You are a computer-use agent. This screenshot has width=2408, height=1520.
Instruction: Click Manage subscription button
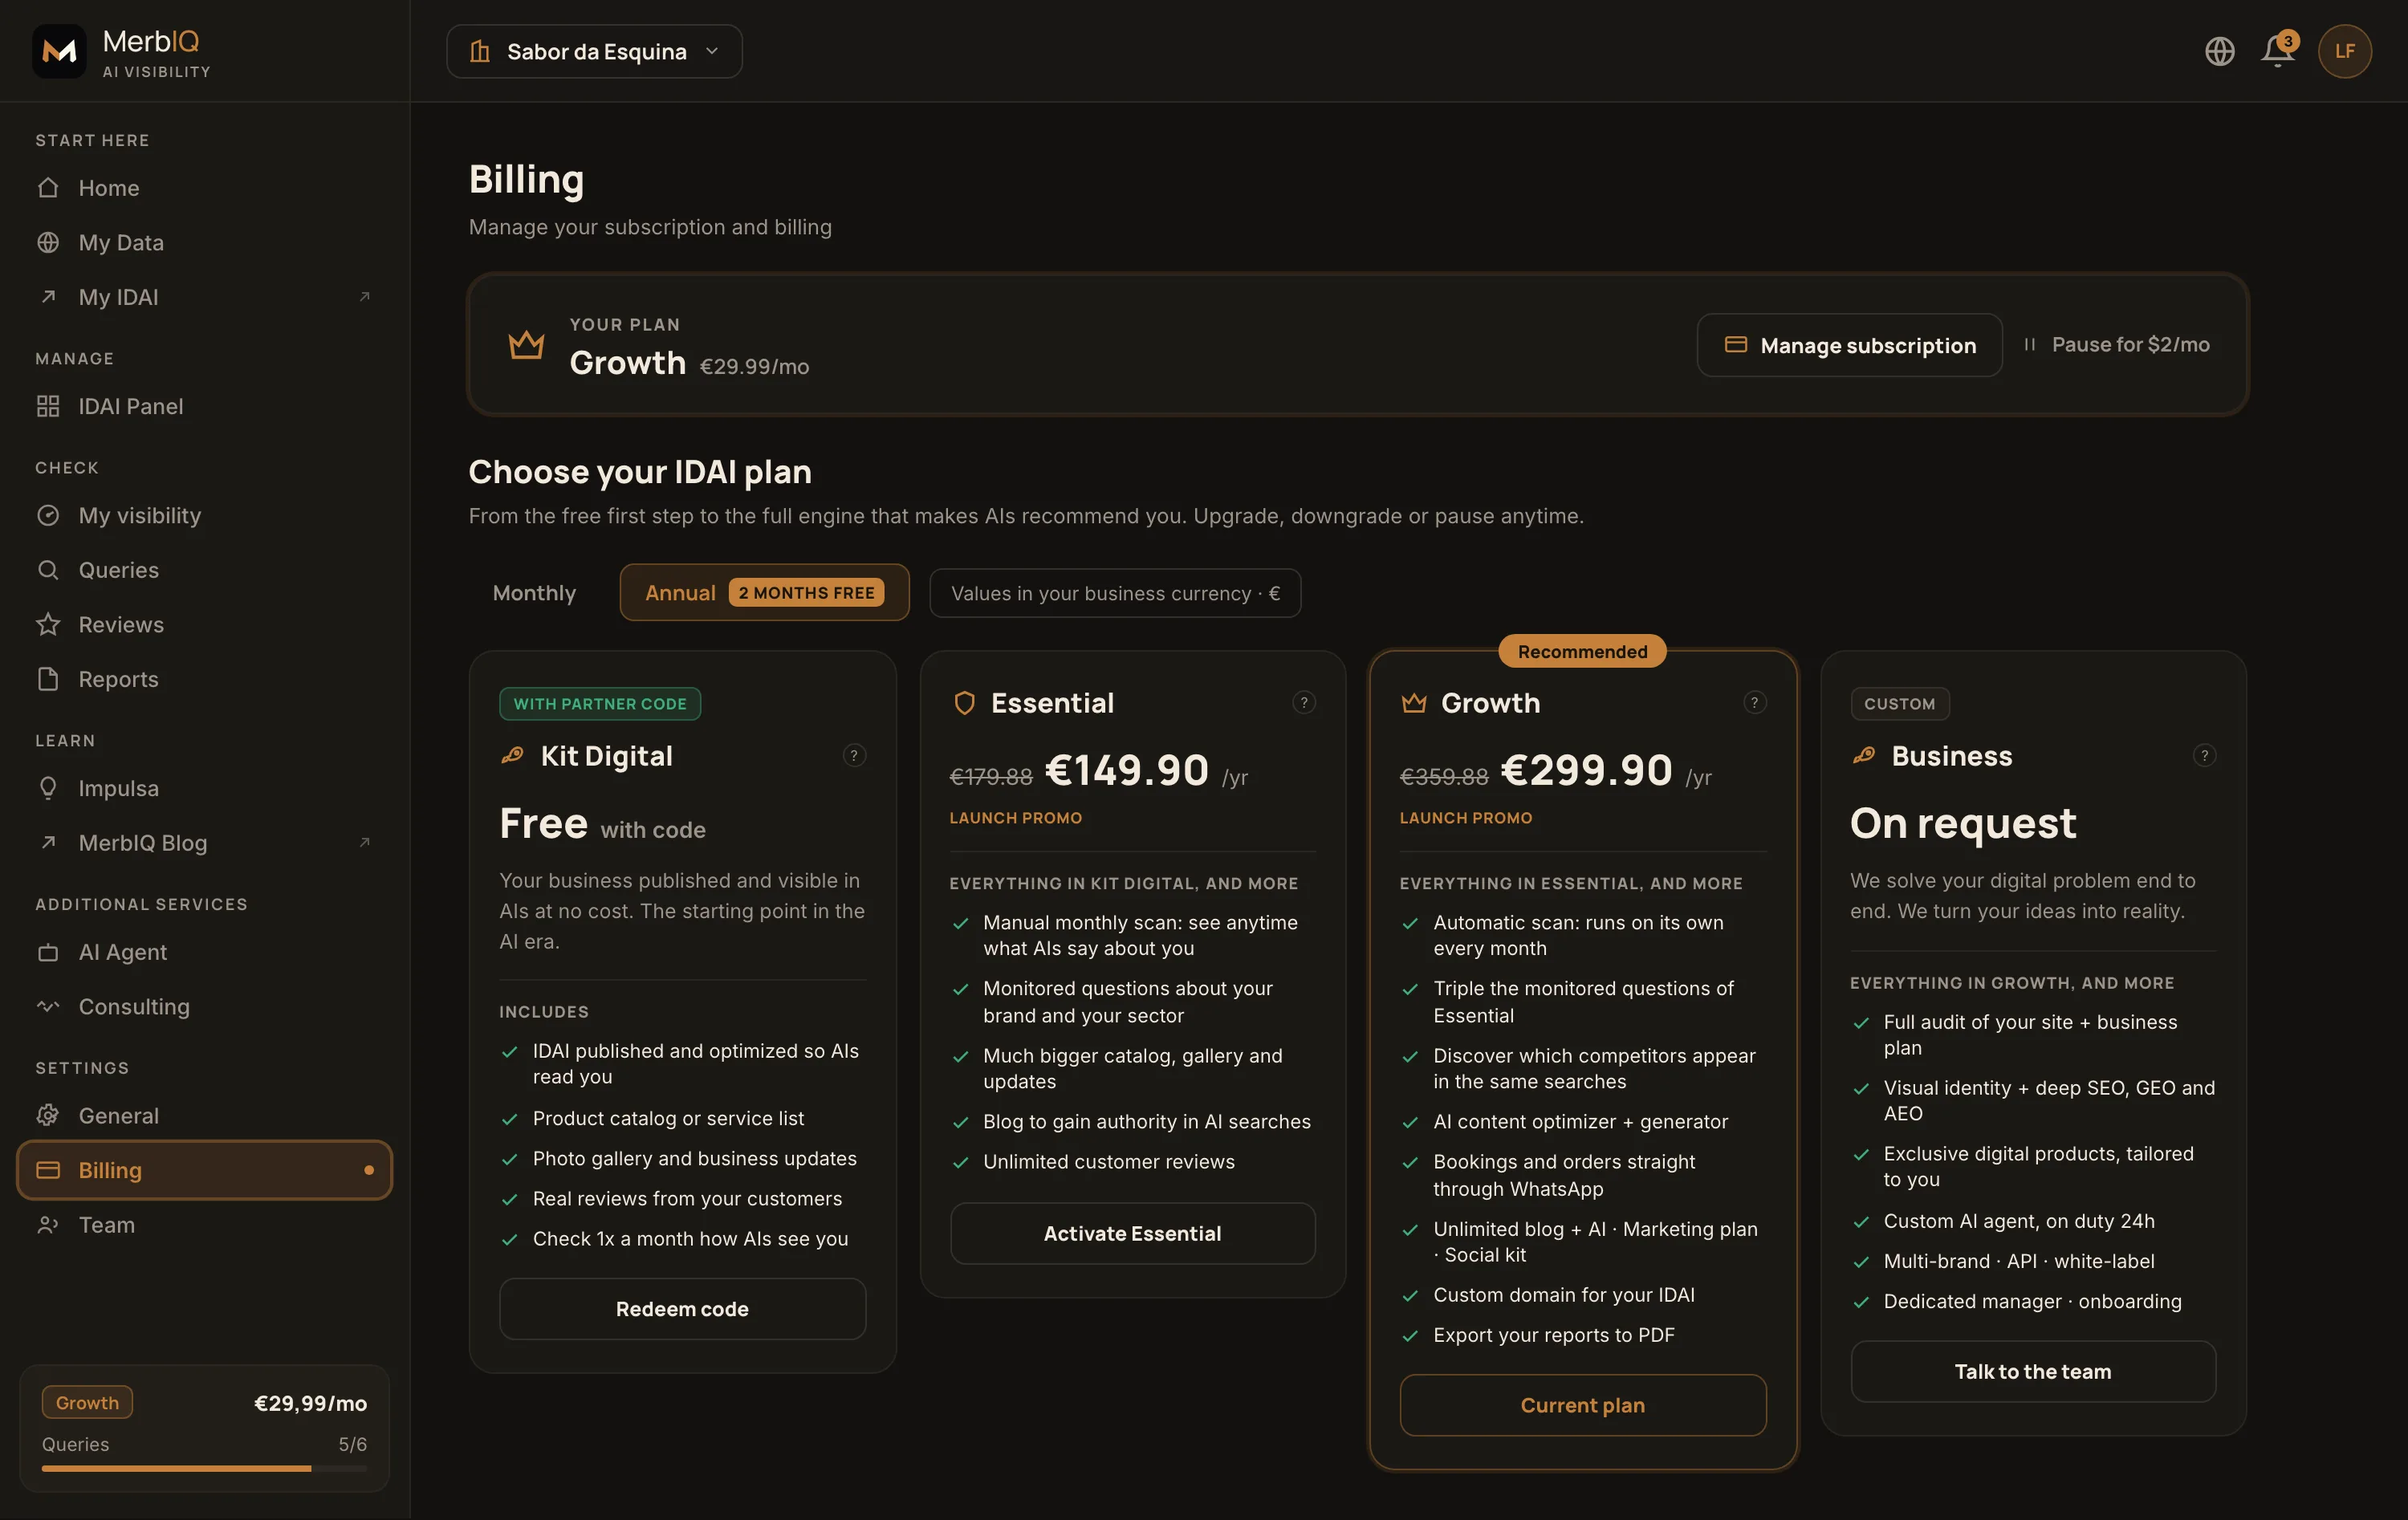click(1849, 345)
